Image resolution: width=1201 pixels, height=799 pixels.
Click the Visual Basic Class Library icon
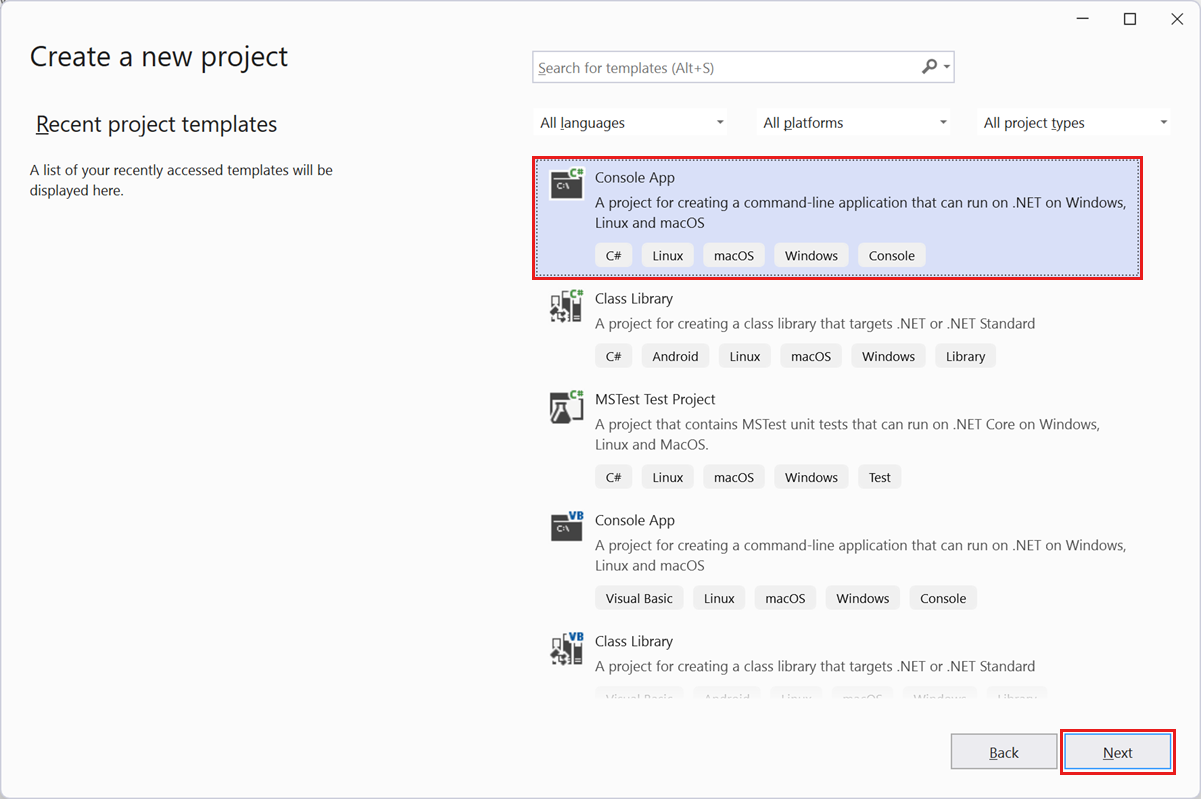click(x=566, y=648)
